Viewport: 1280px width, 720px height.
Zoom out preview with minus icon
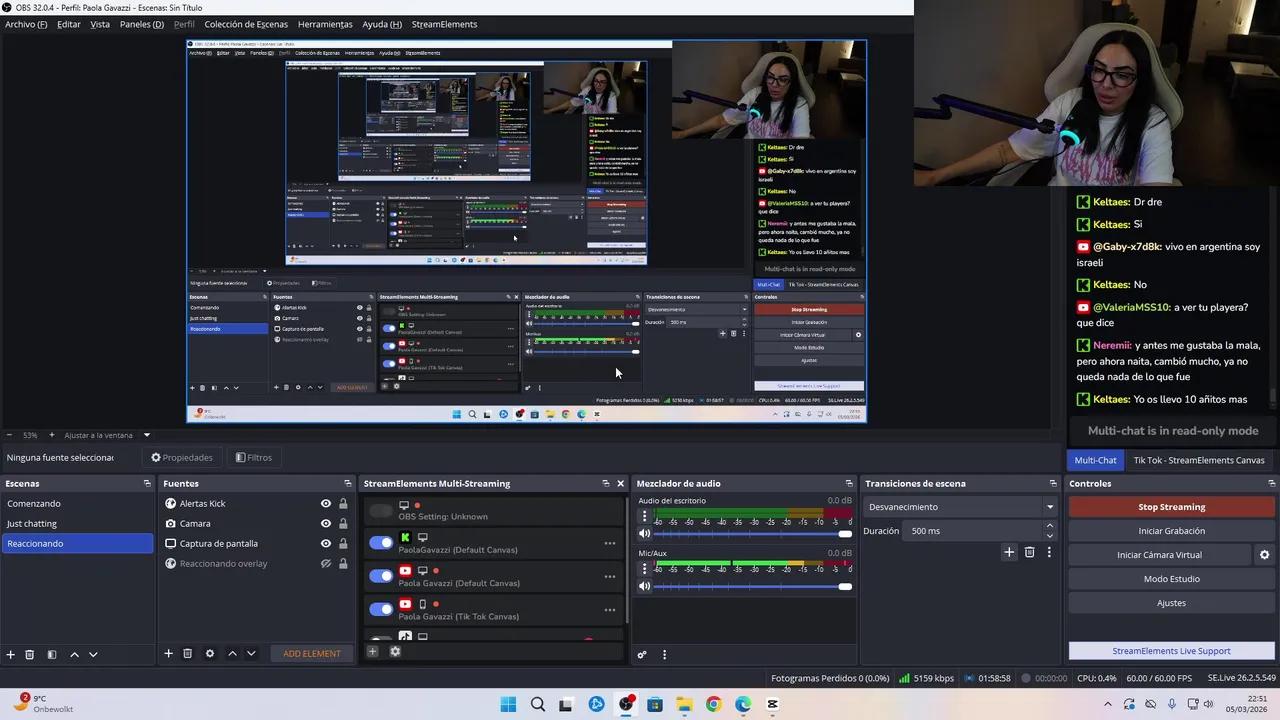point(10,435)
